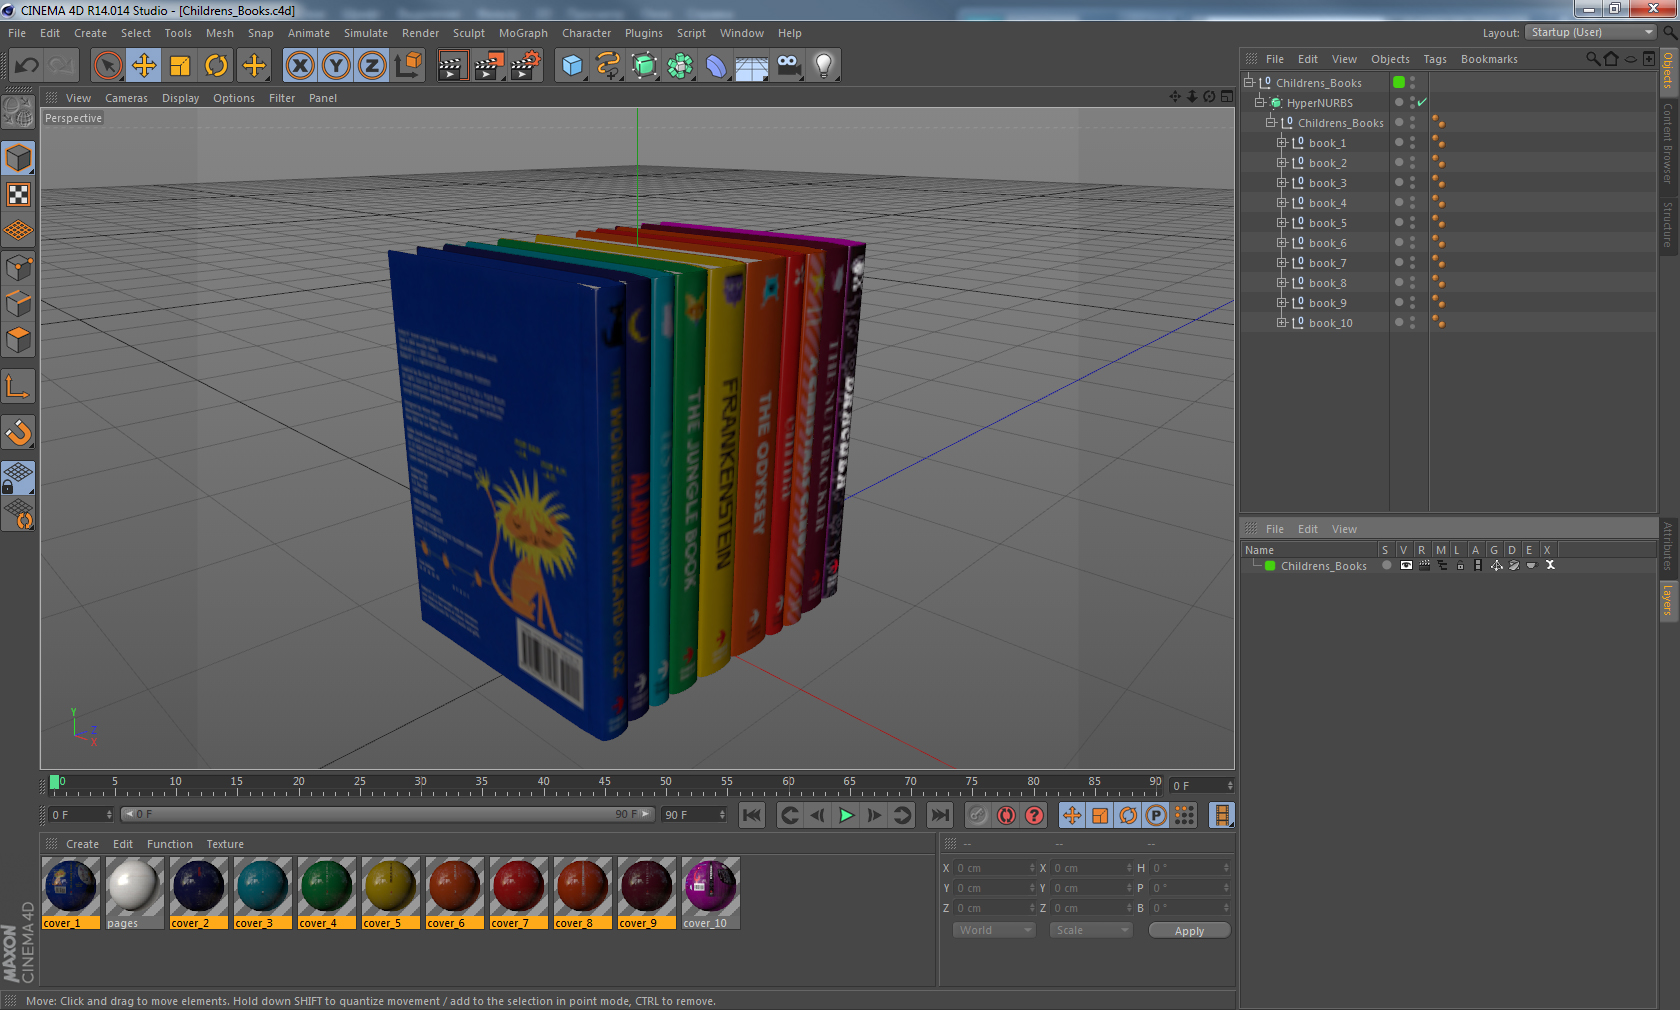The width and height of the screenshot is (1680, 1010).
Task: Expand book_6 in object tree
Action: click(x=1281, y=243)
